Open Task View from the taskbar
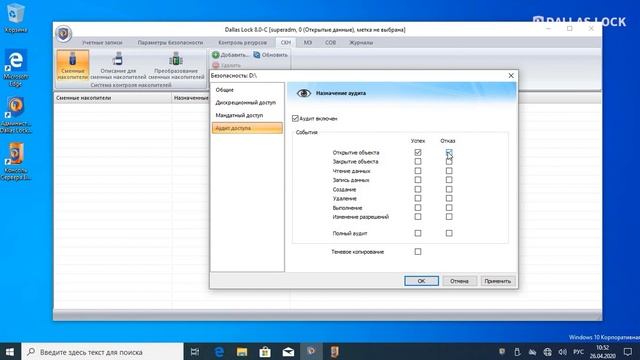This screenshot has height=360, width=640. (195, 352)
